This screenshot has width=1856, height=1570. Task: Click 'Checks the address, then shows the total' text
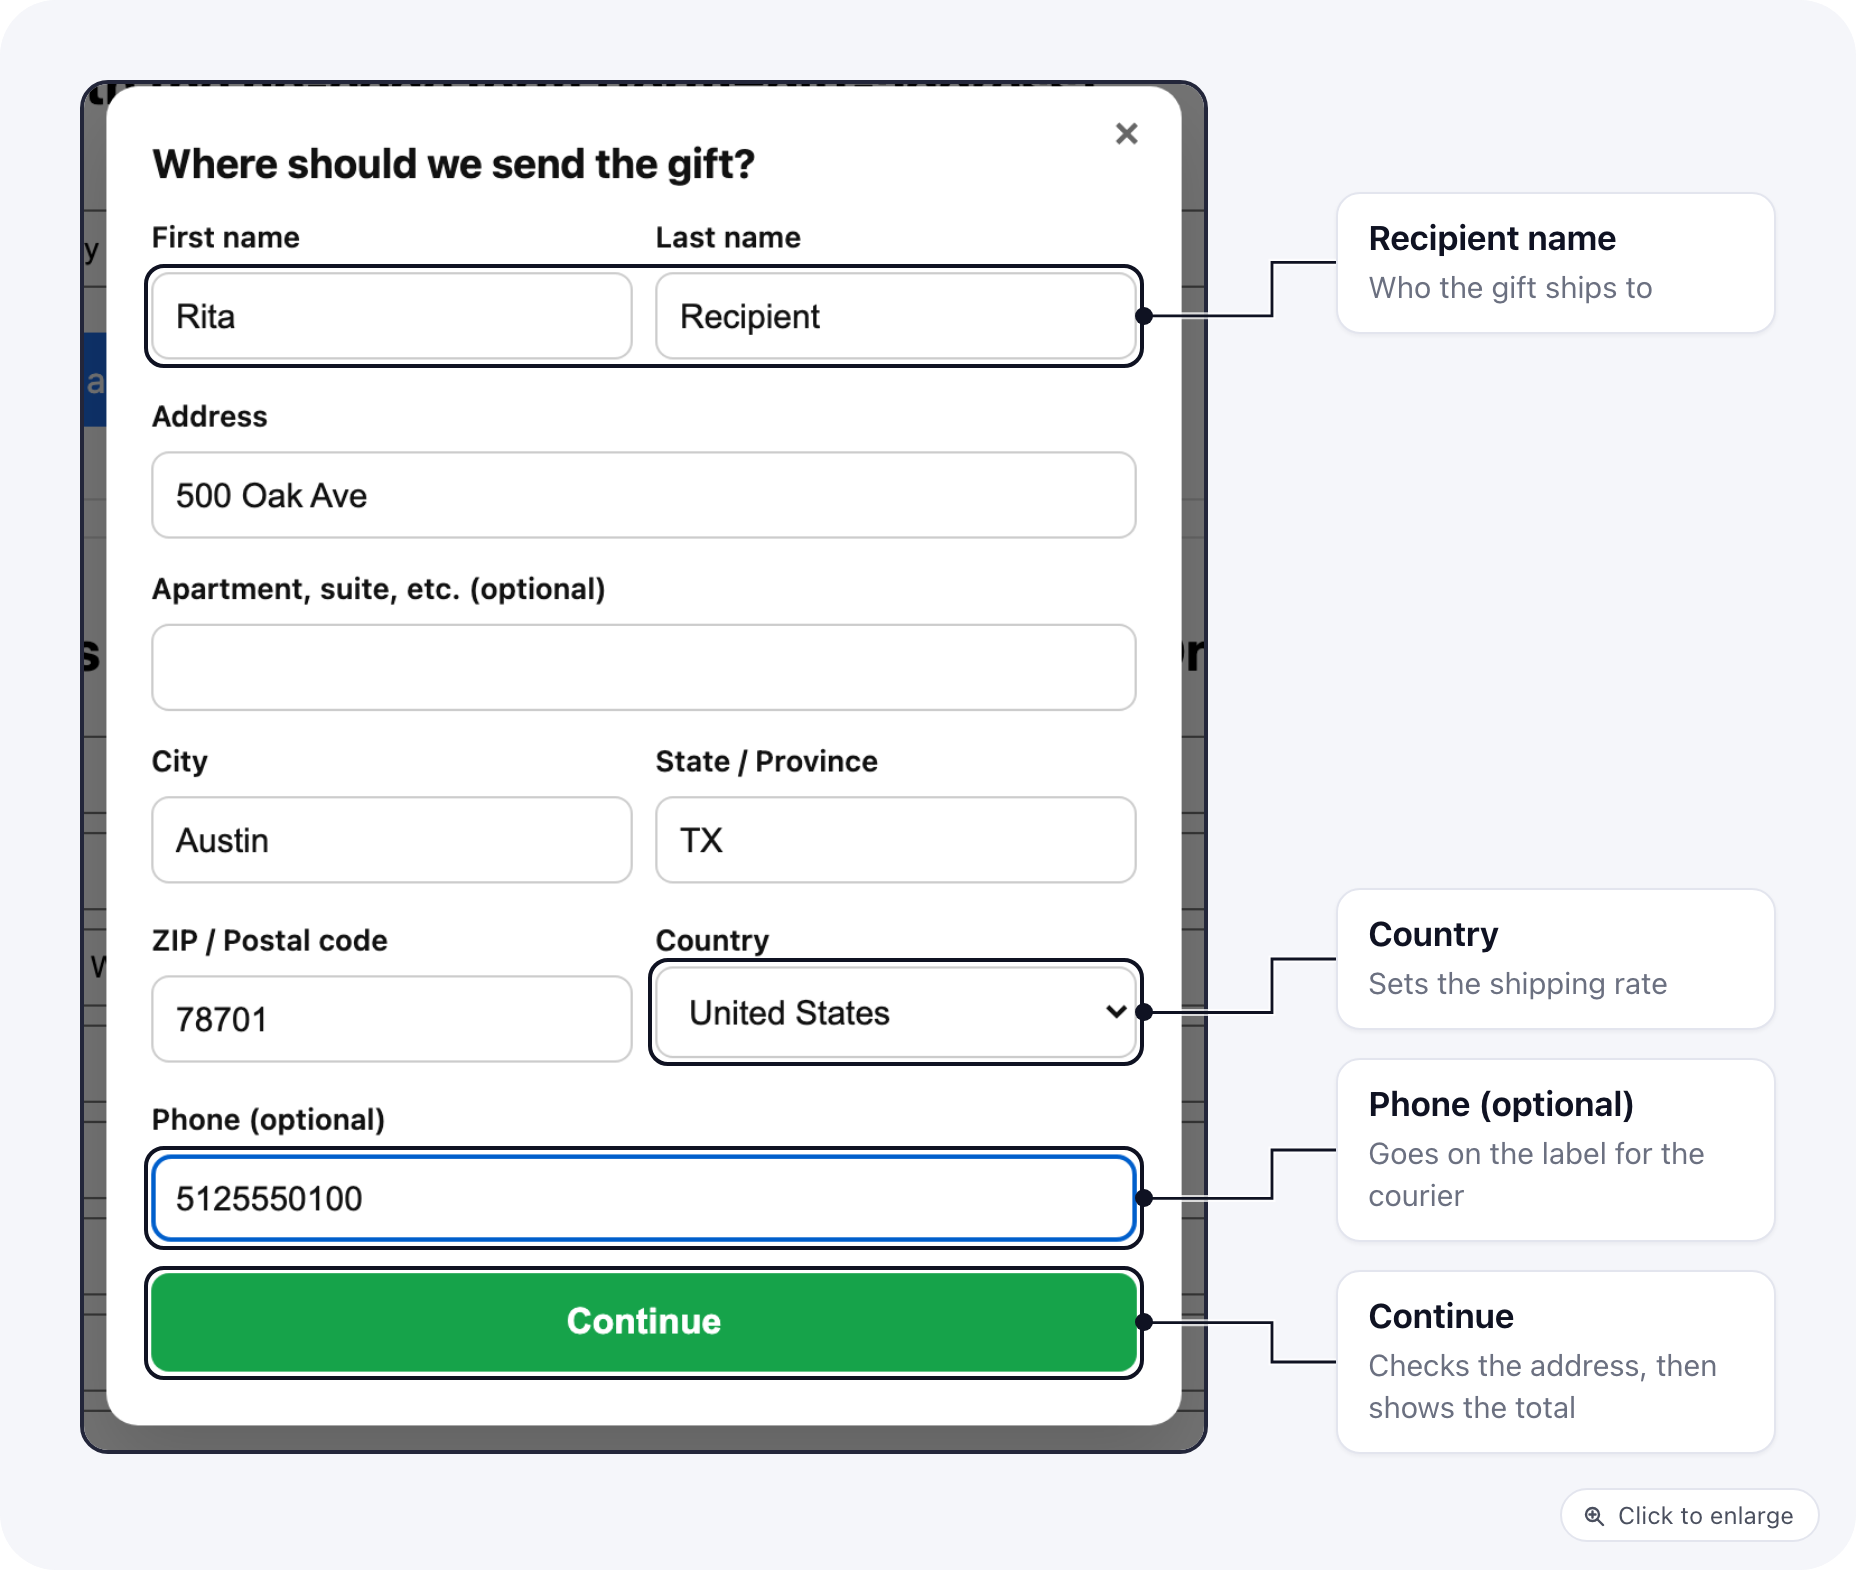[1542, 1386]
